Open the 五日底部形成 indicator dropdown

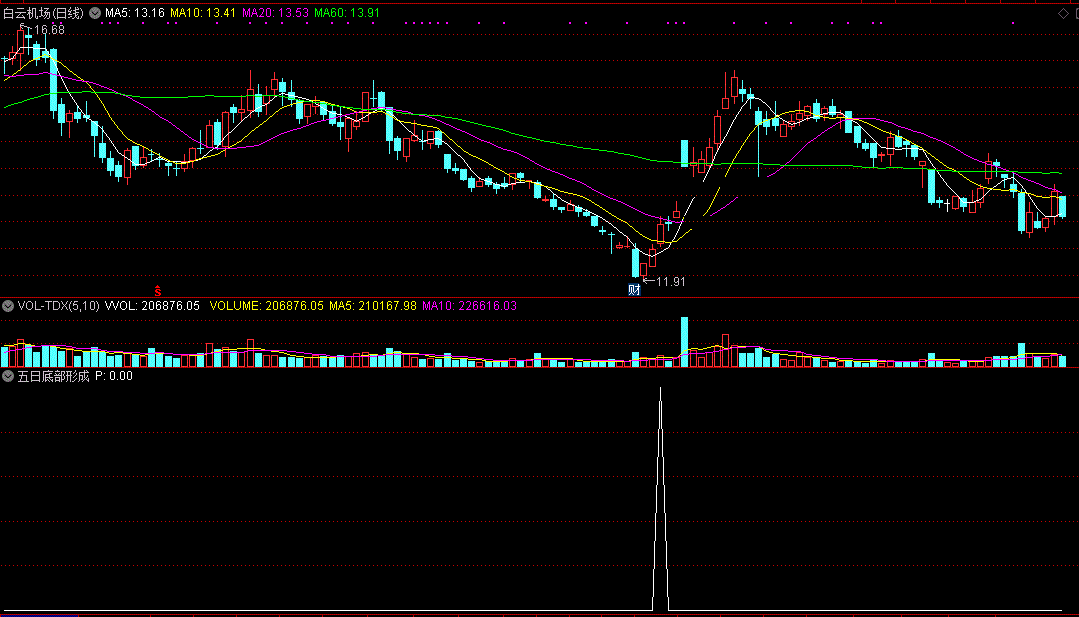(8, 376)
